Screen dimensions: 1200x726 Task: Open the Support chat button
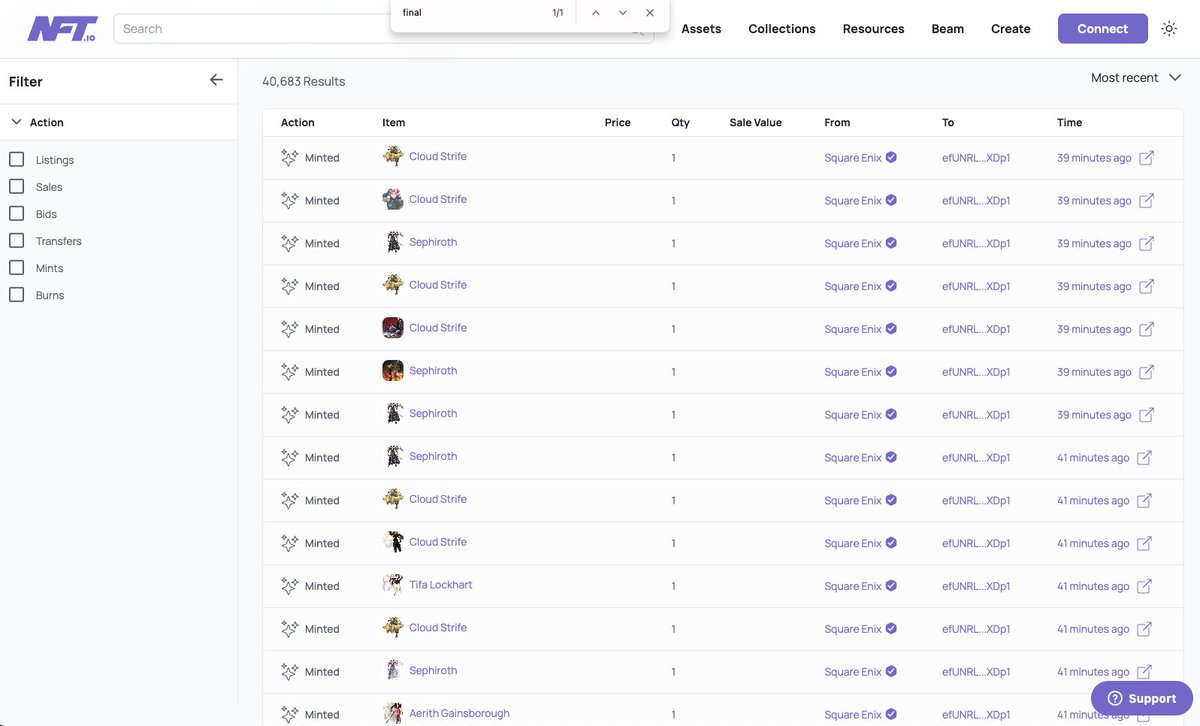[1141, 698]
